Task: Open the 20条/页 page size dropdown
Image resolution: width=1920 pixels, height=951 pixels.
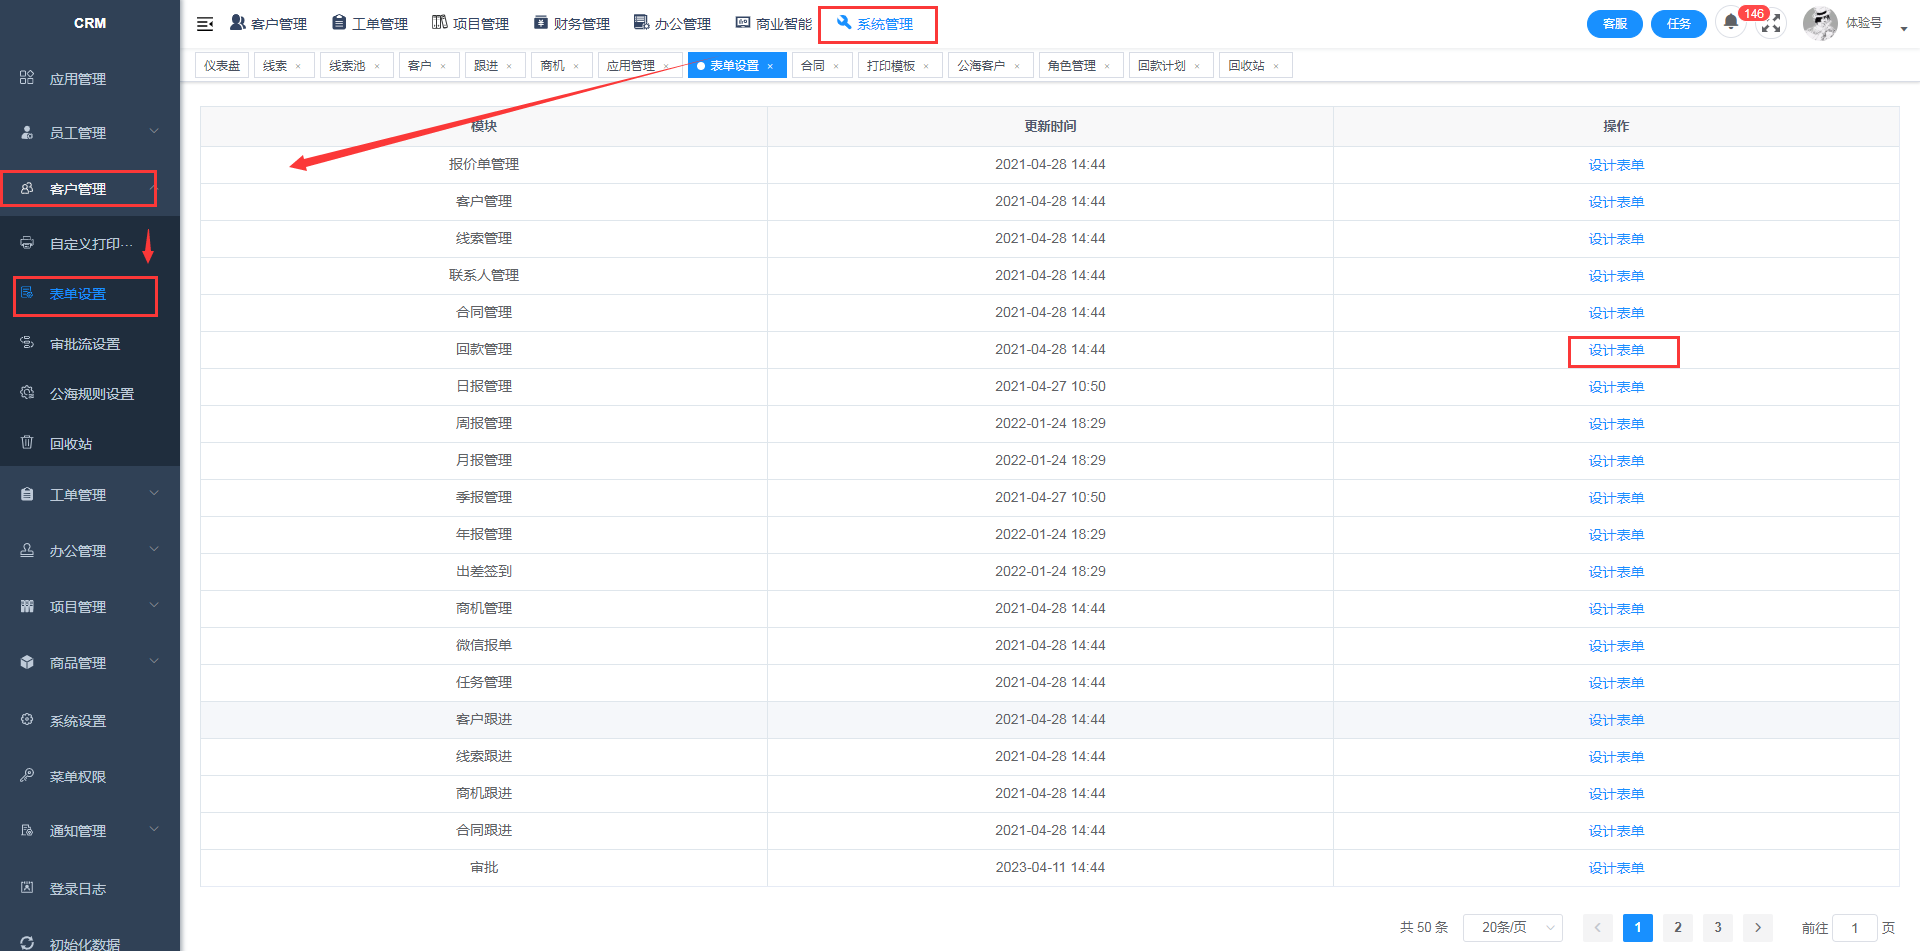Action: click(x=1512, y=927)
